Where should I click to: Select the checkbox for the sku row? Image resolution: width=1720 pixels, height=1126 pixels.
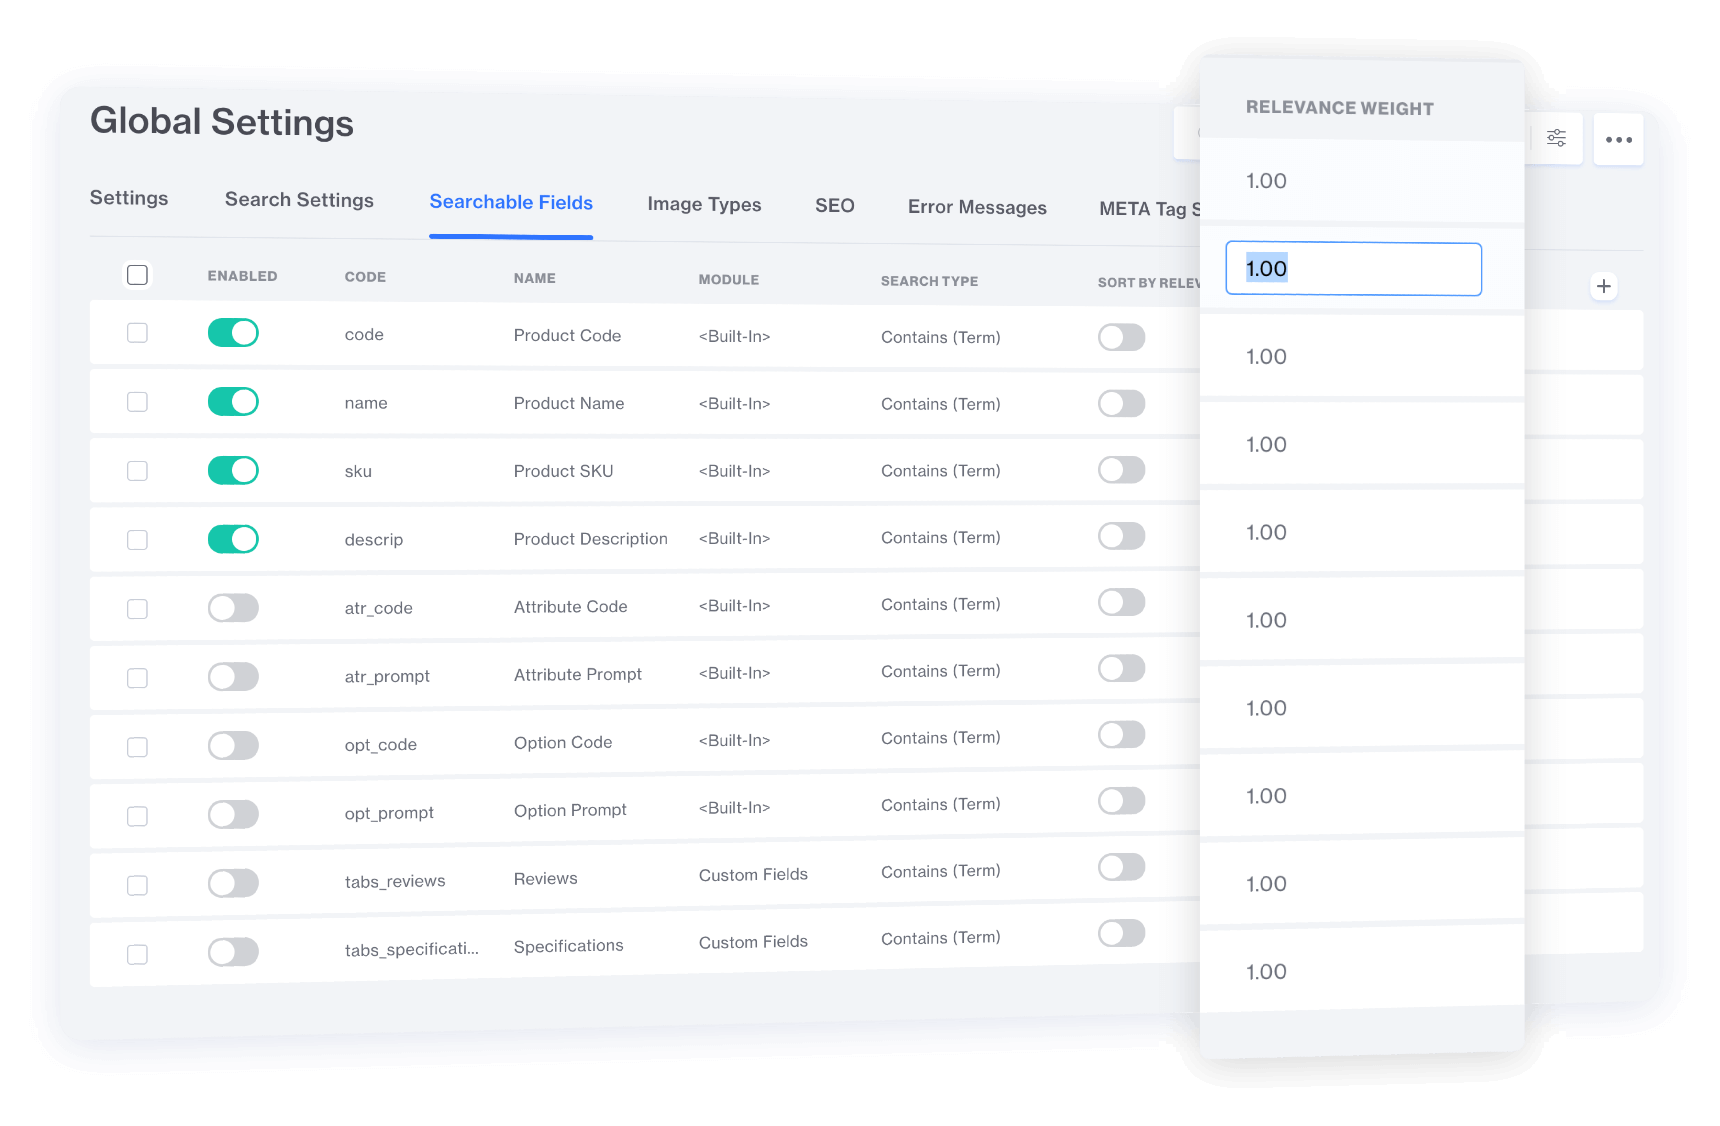tap(138, 471)
